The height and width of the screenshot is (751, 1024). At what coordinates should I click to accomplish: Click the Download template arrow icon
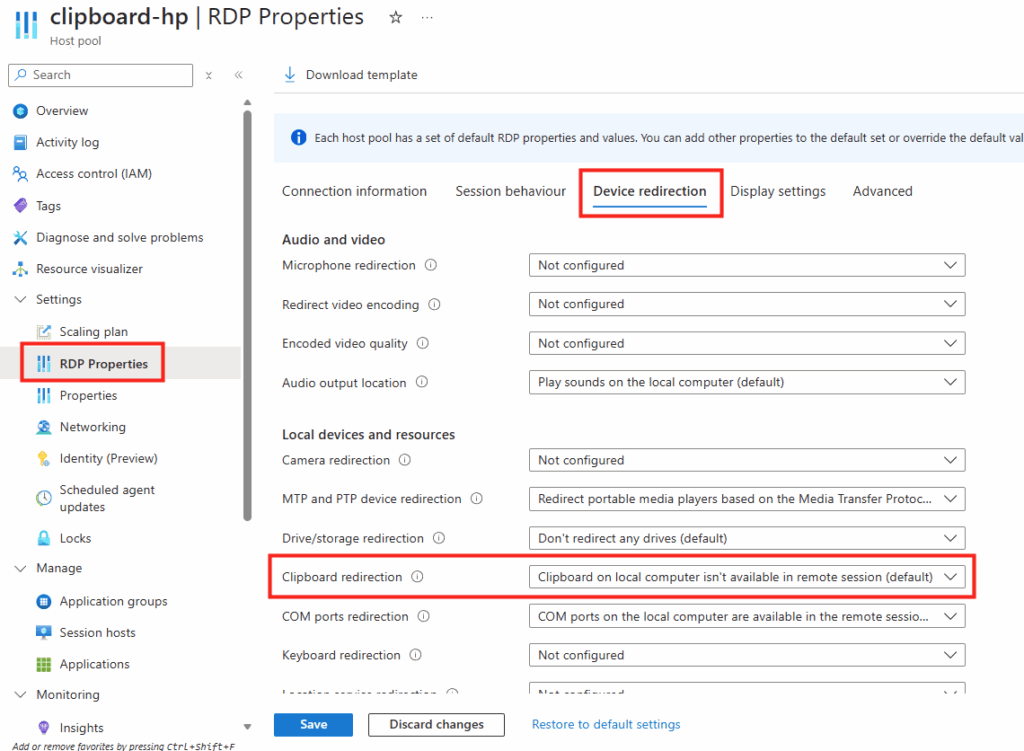291,75
